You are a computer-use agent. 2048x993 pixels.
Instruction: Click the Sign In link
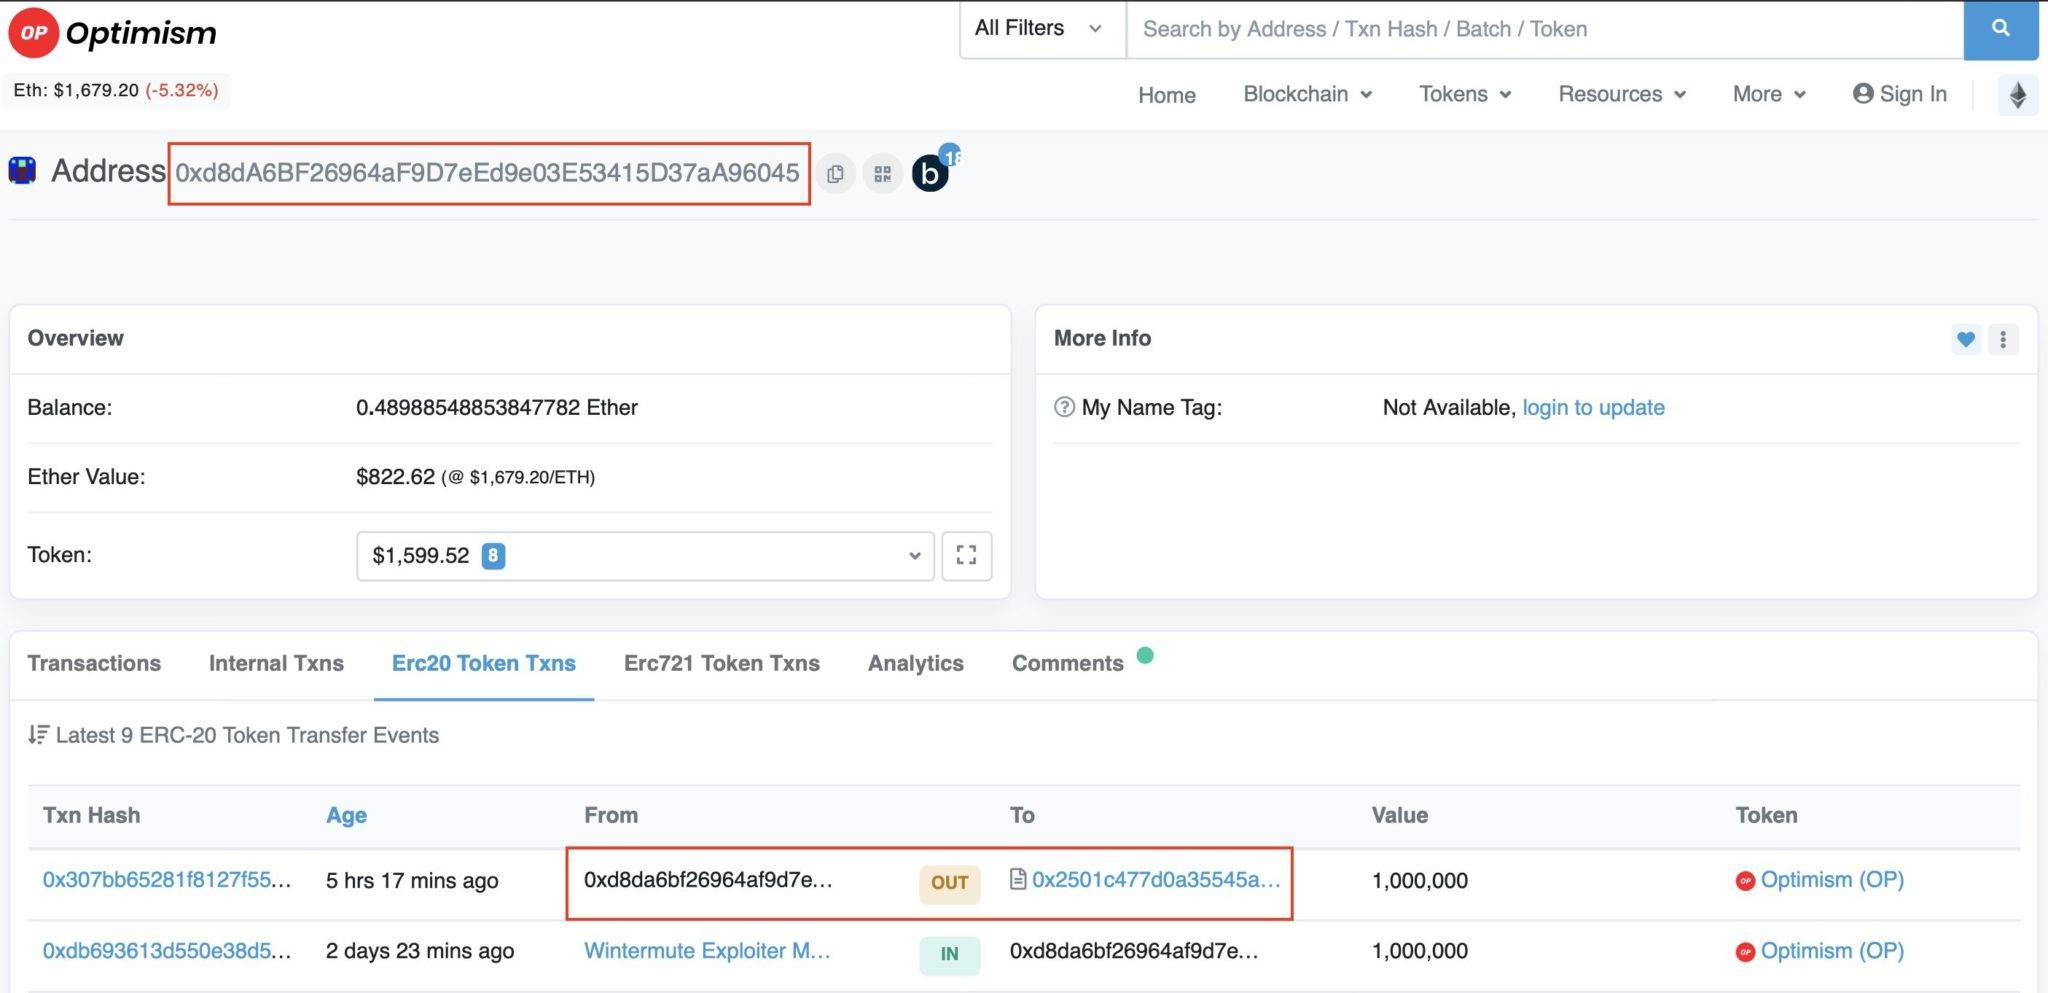pyautogui.click(x=1899, y=94)
